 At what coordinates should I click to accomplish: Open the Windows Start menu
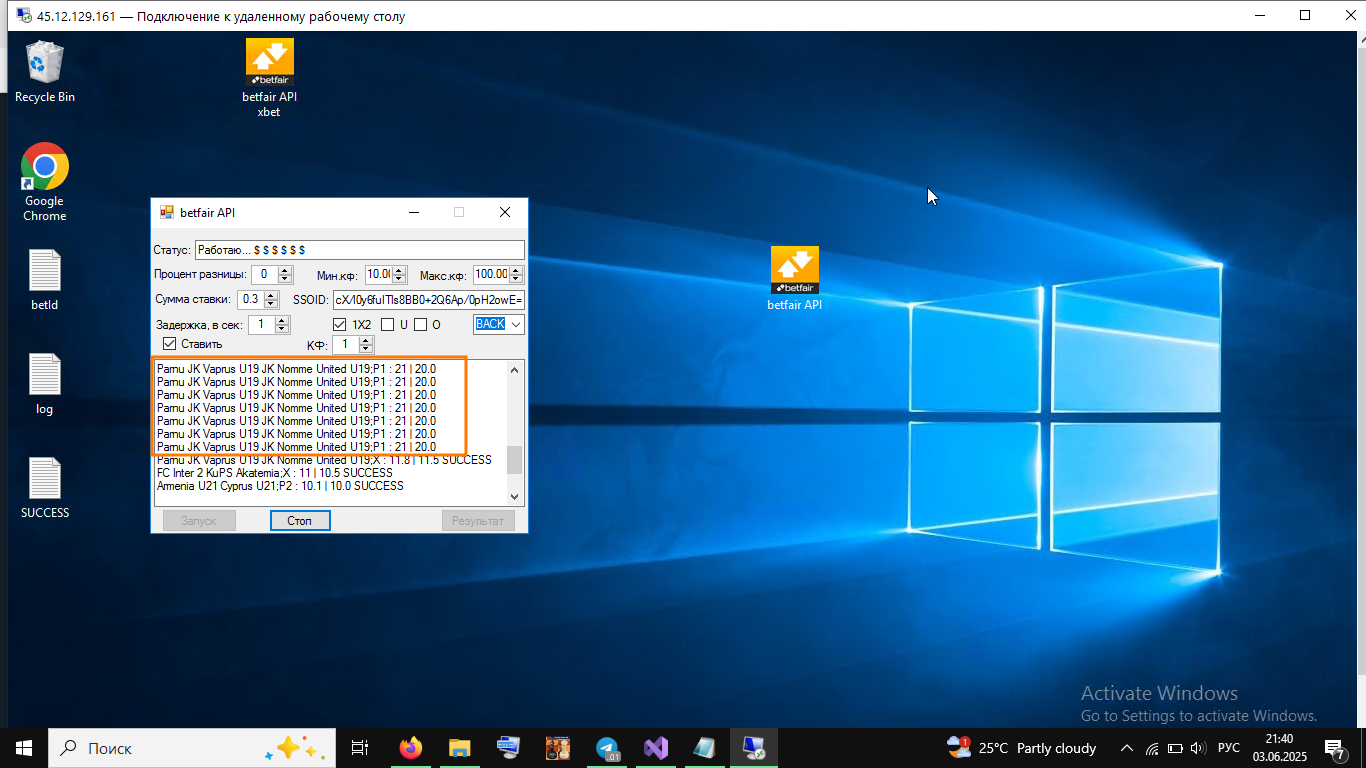tap(24, 747)
